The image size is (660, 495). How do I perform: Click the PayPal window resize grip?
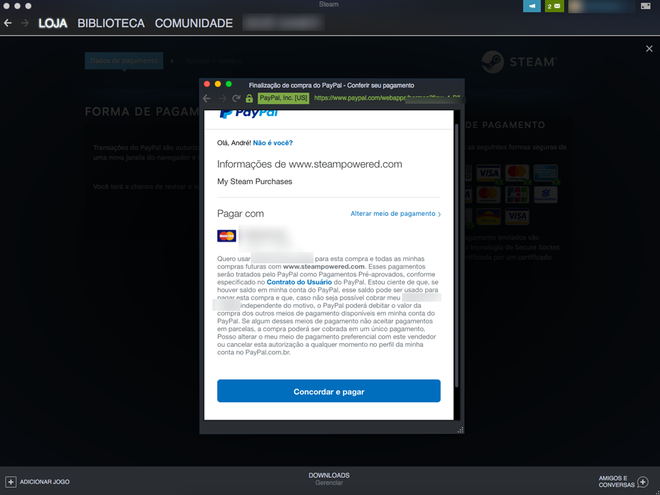pyautogui.click(x=460, y=429)
